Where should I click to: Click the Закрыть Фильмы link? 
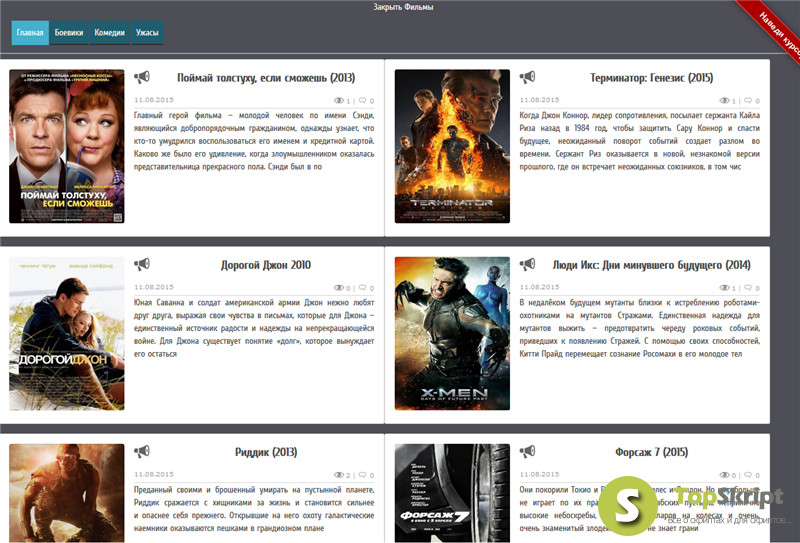[x=403, y=7]
